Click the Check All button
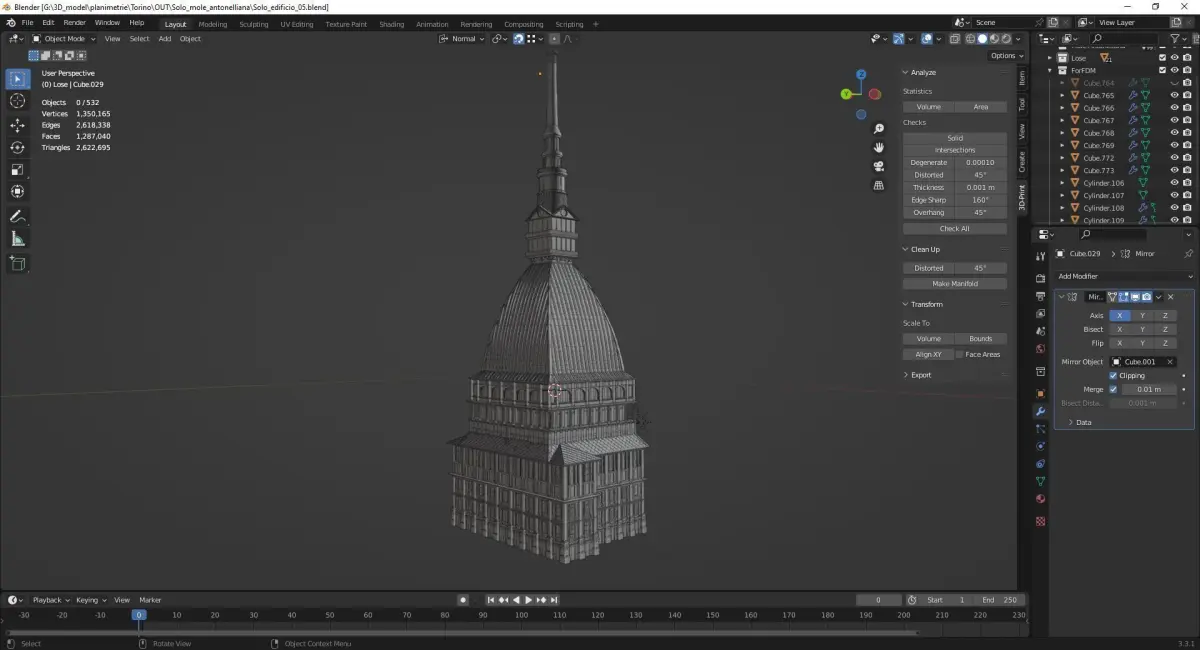The height and width of the screenshot is (650, 1200). click(954, 228)
